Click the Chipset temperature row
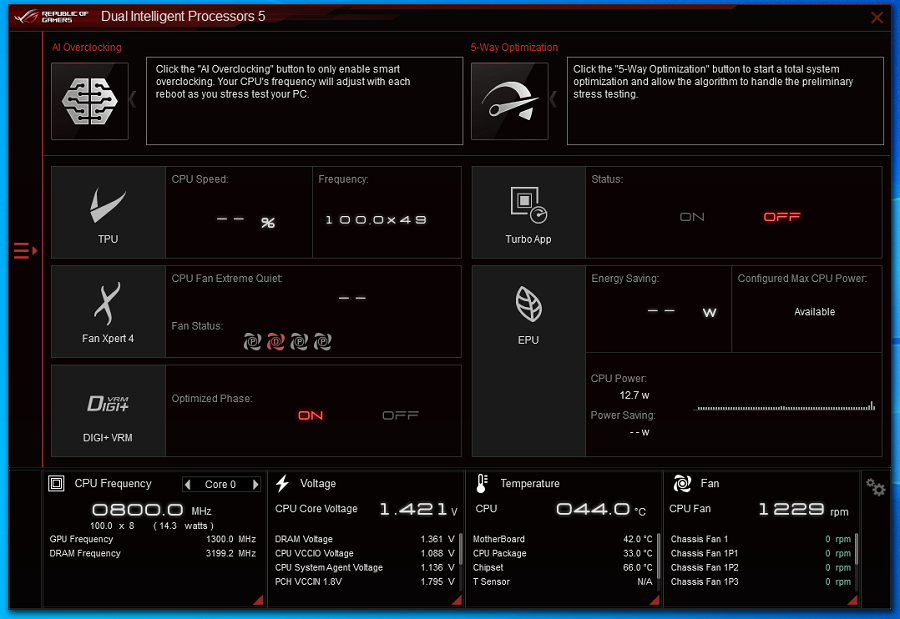 coord(562,568)
